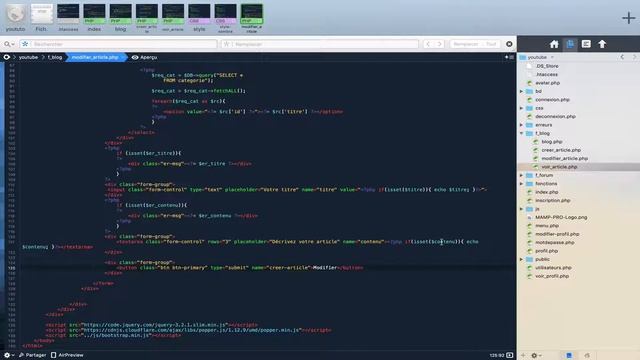
Task: Select youtube in the path bar
Action: [x=28, y=58]
